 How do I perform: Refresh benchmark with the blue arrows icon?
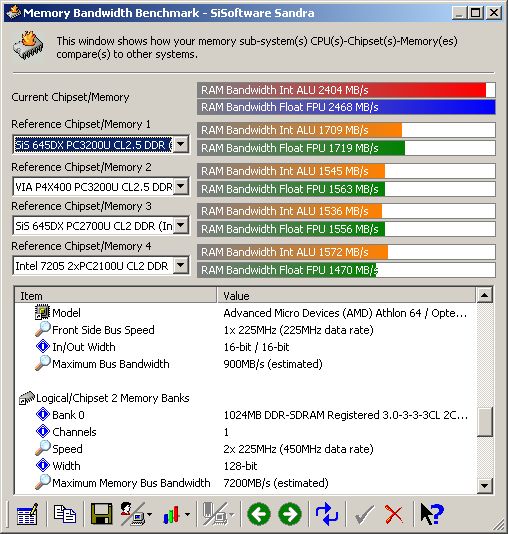pos(327,514)
